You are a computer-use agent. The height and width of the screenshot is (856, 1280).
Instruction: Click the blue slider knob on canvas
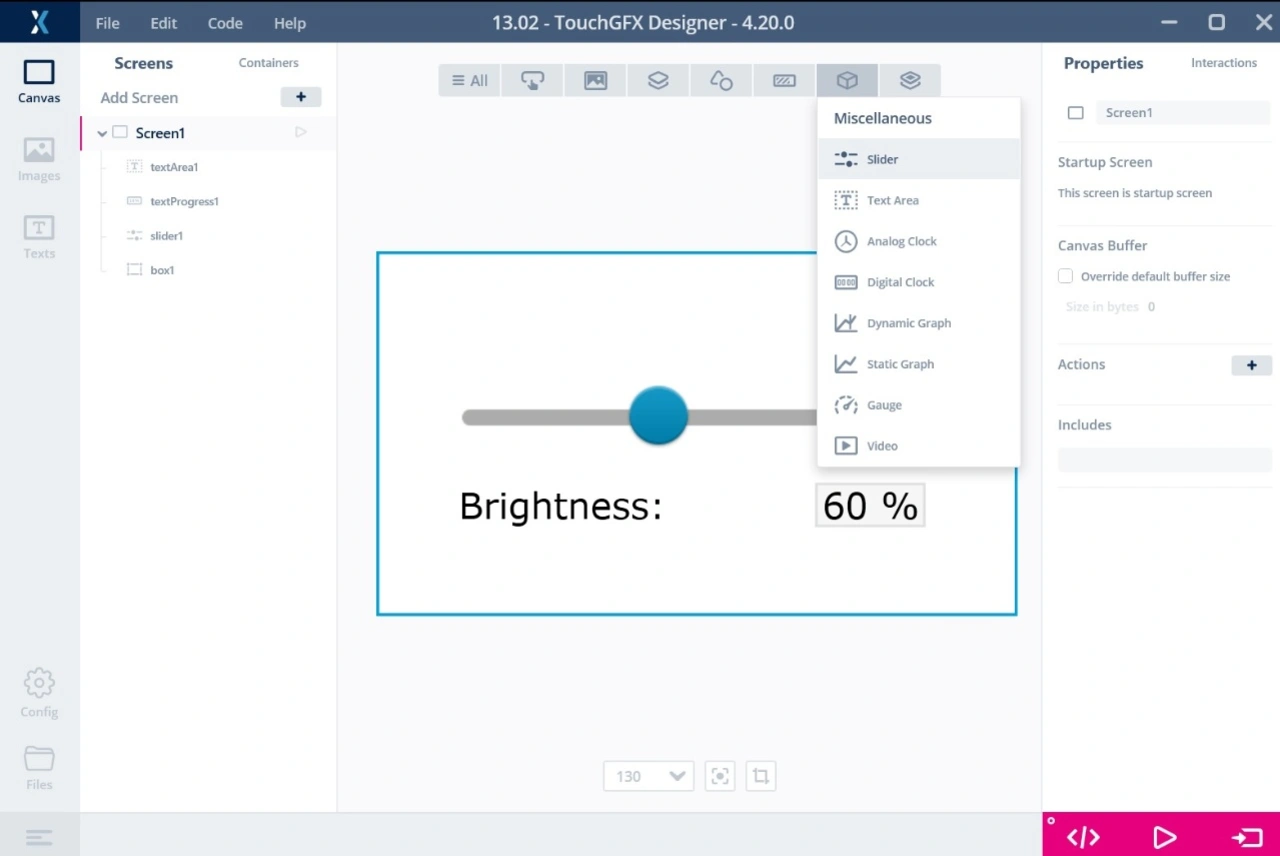[658, 416]
